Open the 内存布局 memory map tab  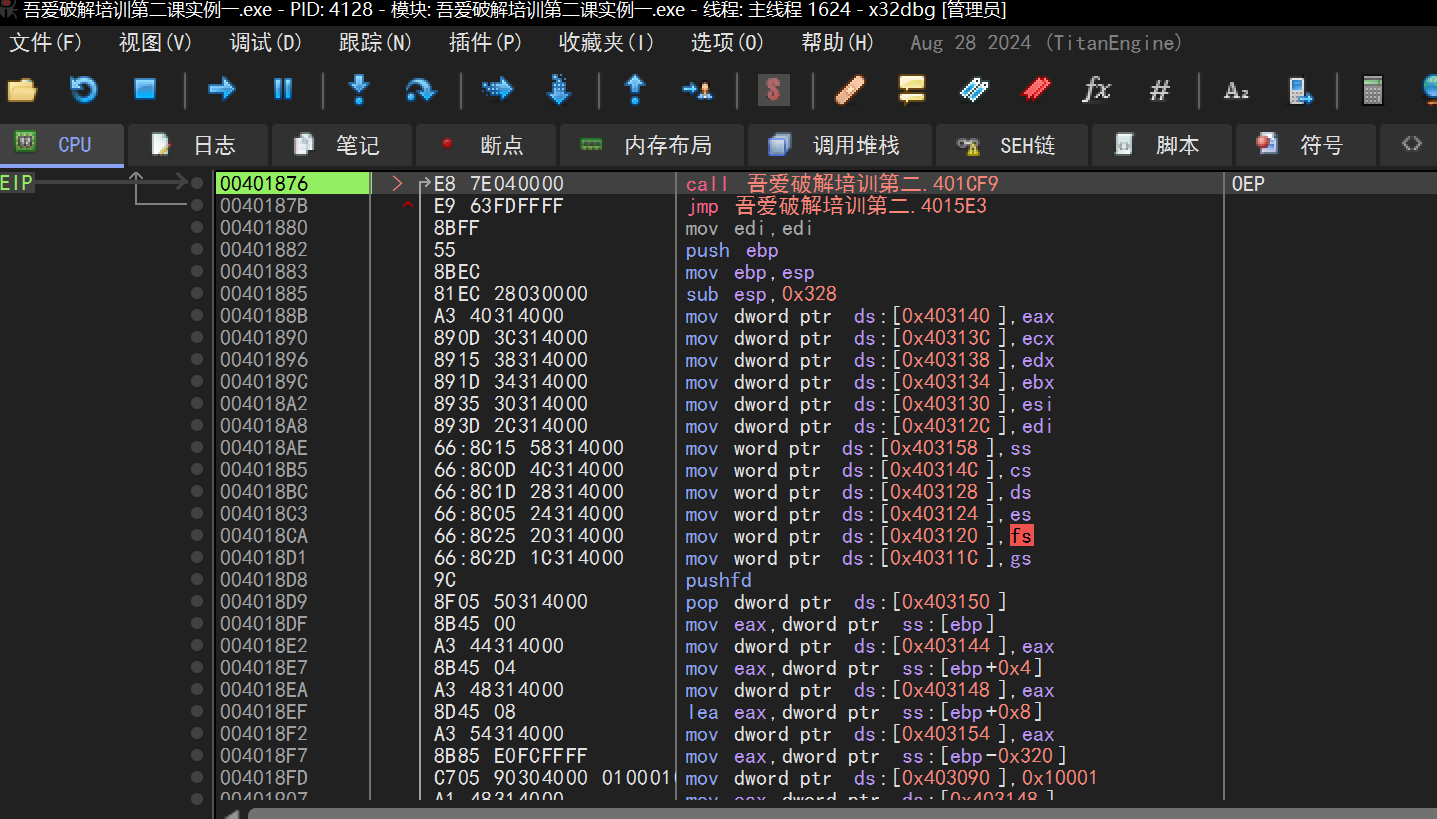(651, 145)
